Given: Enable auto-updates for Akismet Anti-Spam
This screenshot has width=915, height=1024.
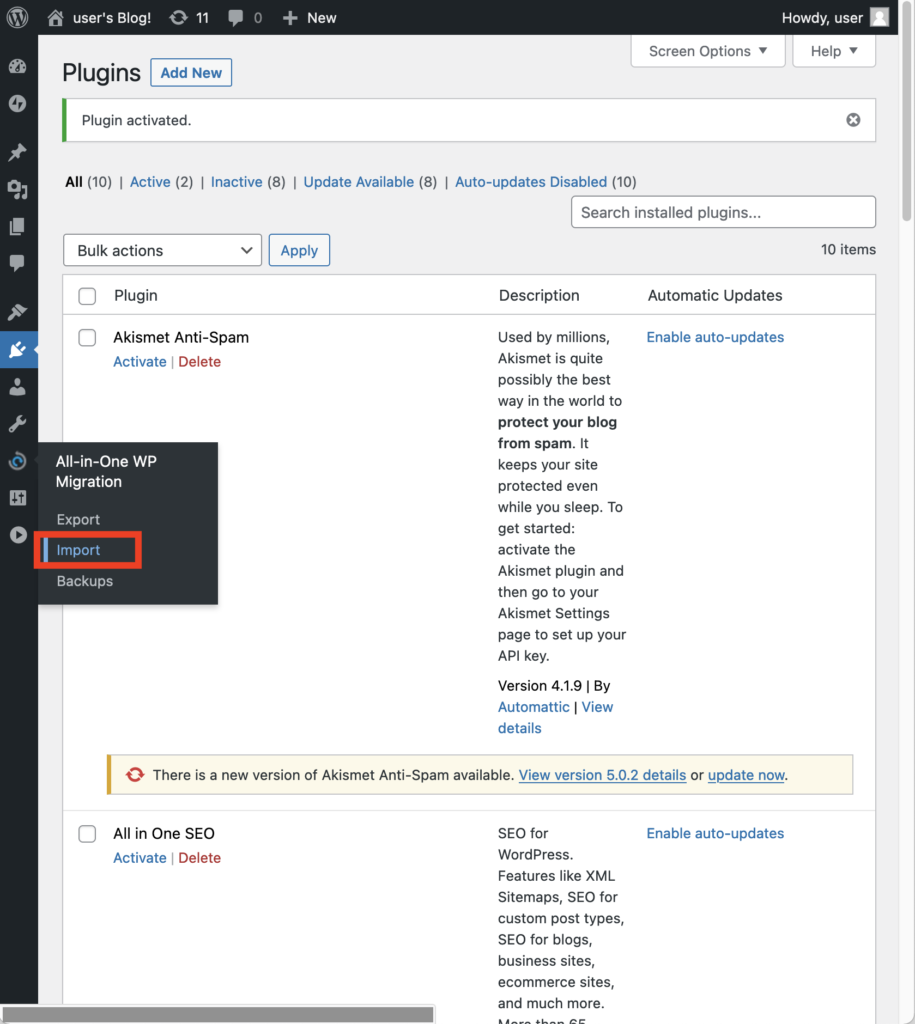Looking at the screenshot, I should coord(715,337).
